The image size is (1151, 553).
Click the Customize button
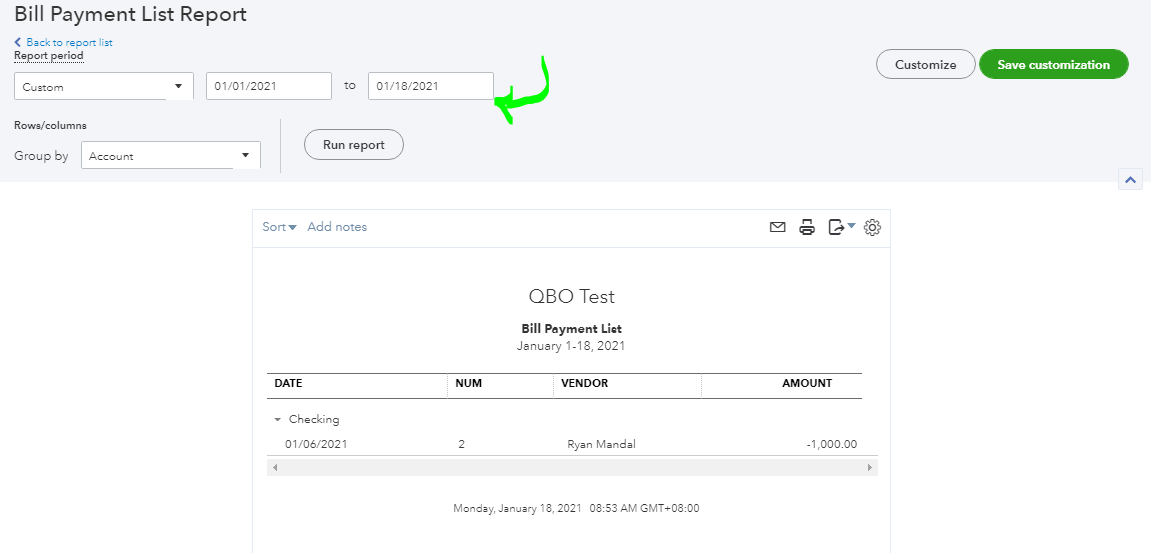925,65
